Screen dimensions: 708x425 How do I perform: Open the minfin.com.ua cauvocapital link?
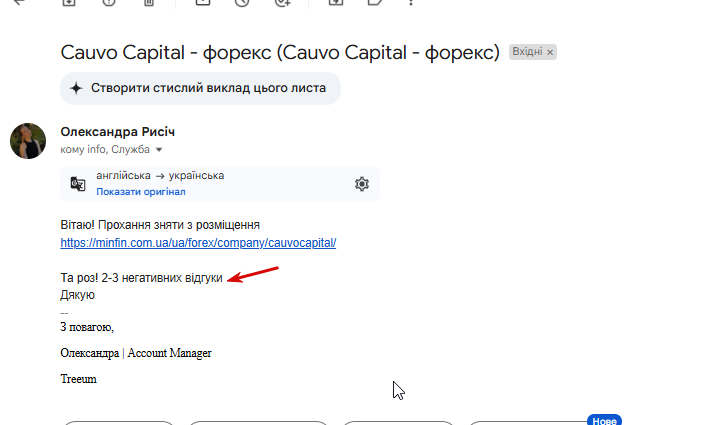tap(198, 243)
